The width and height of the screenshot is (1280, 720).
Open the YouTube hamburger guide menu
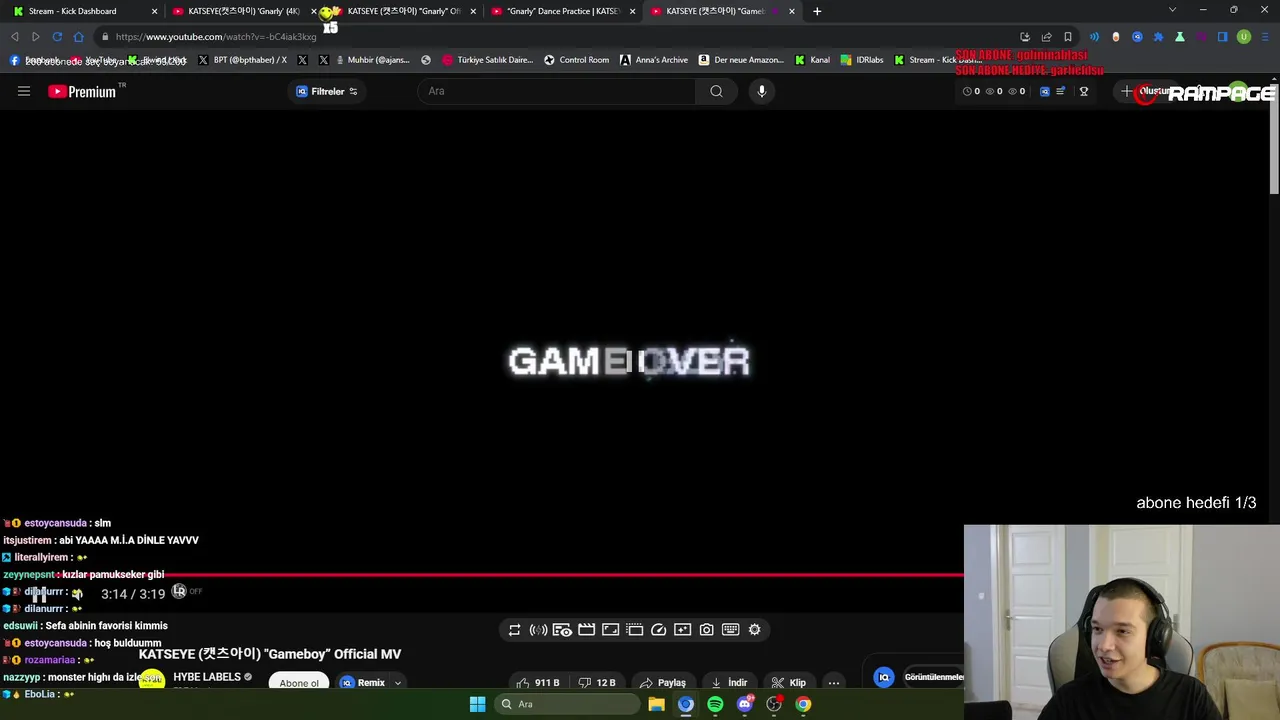click(24, 91)
